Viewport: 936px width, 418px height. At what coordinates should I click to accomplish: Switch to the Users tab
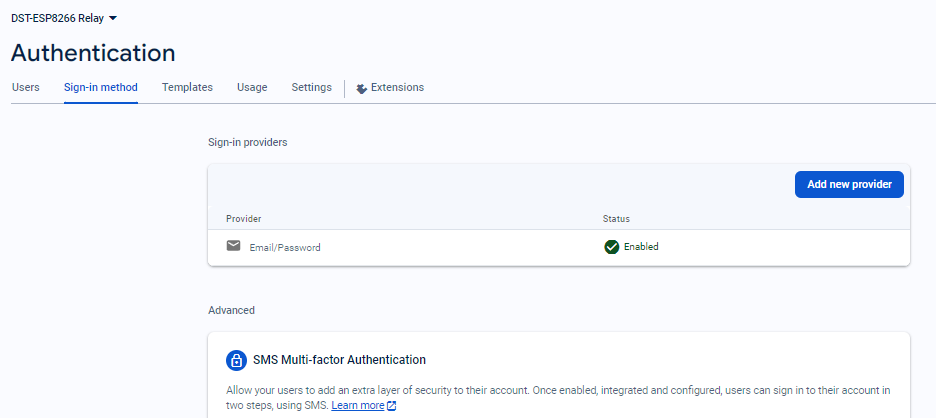tap(26, 88)
